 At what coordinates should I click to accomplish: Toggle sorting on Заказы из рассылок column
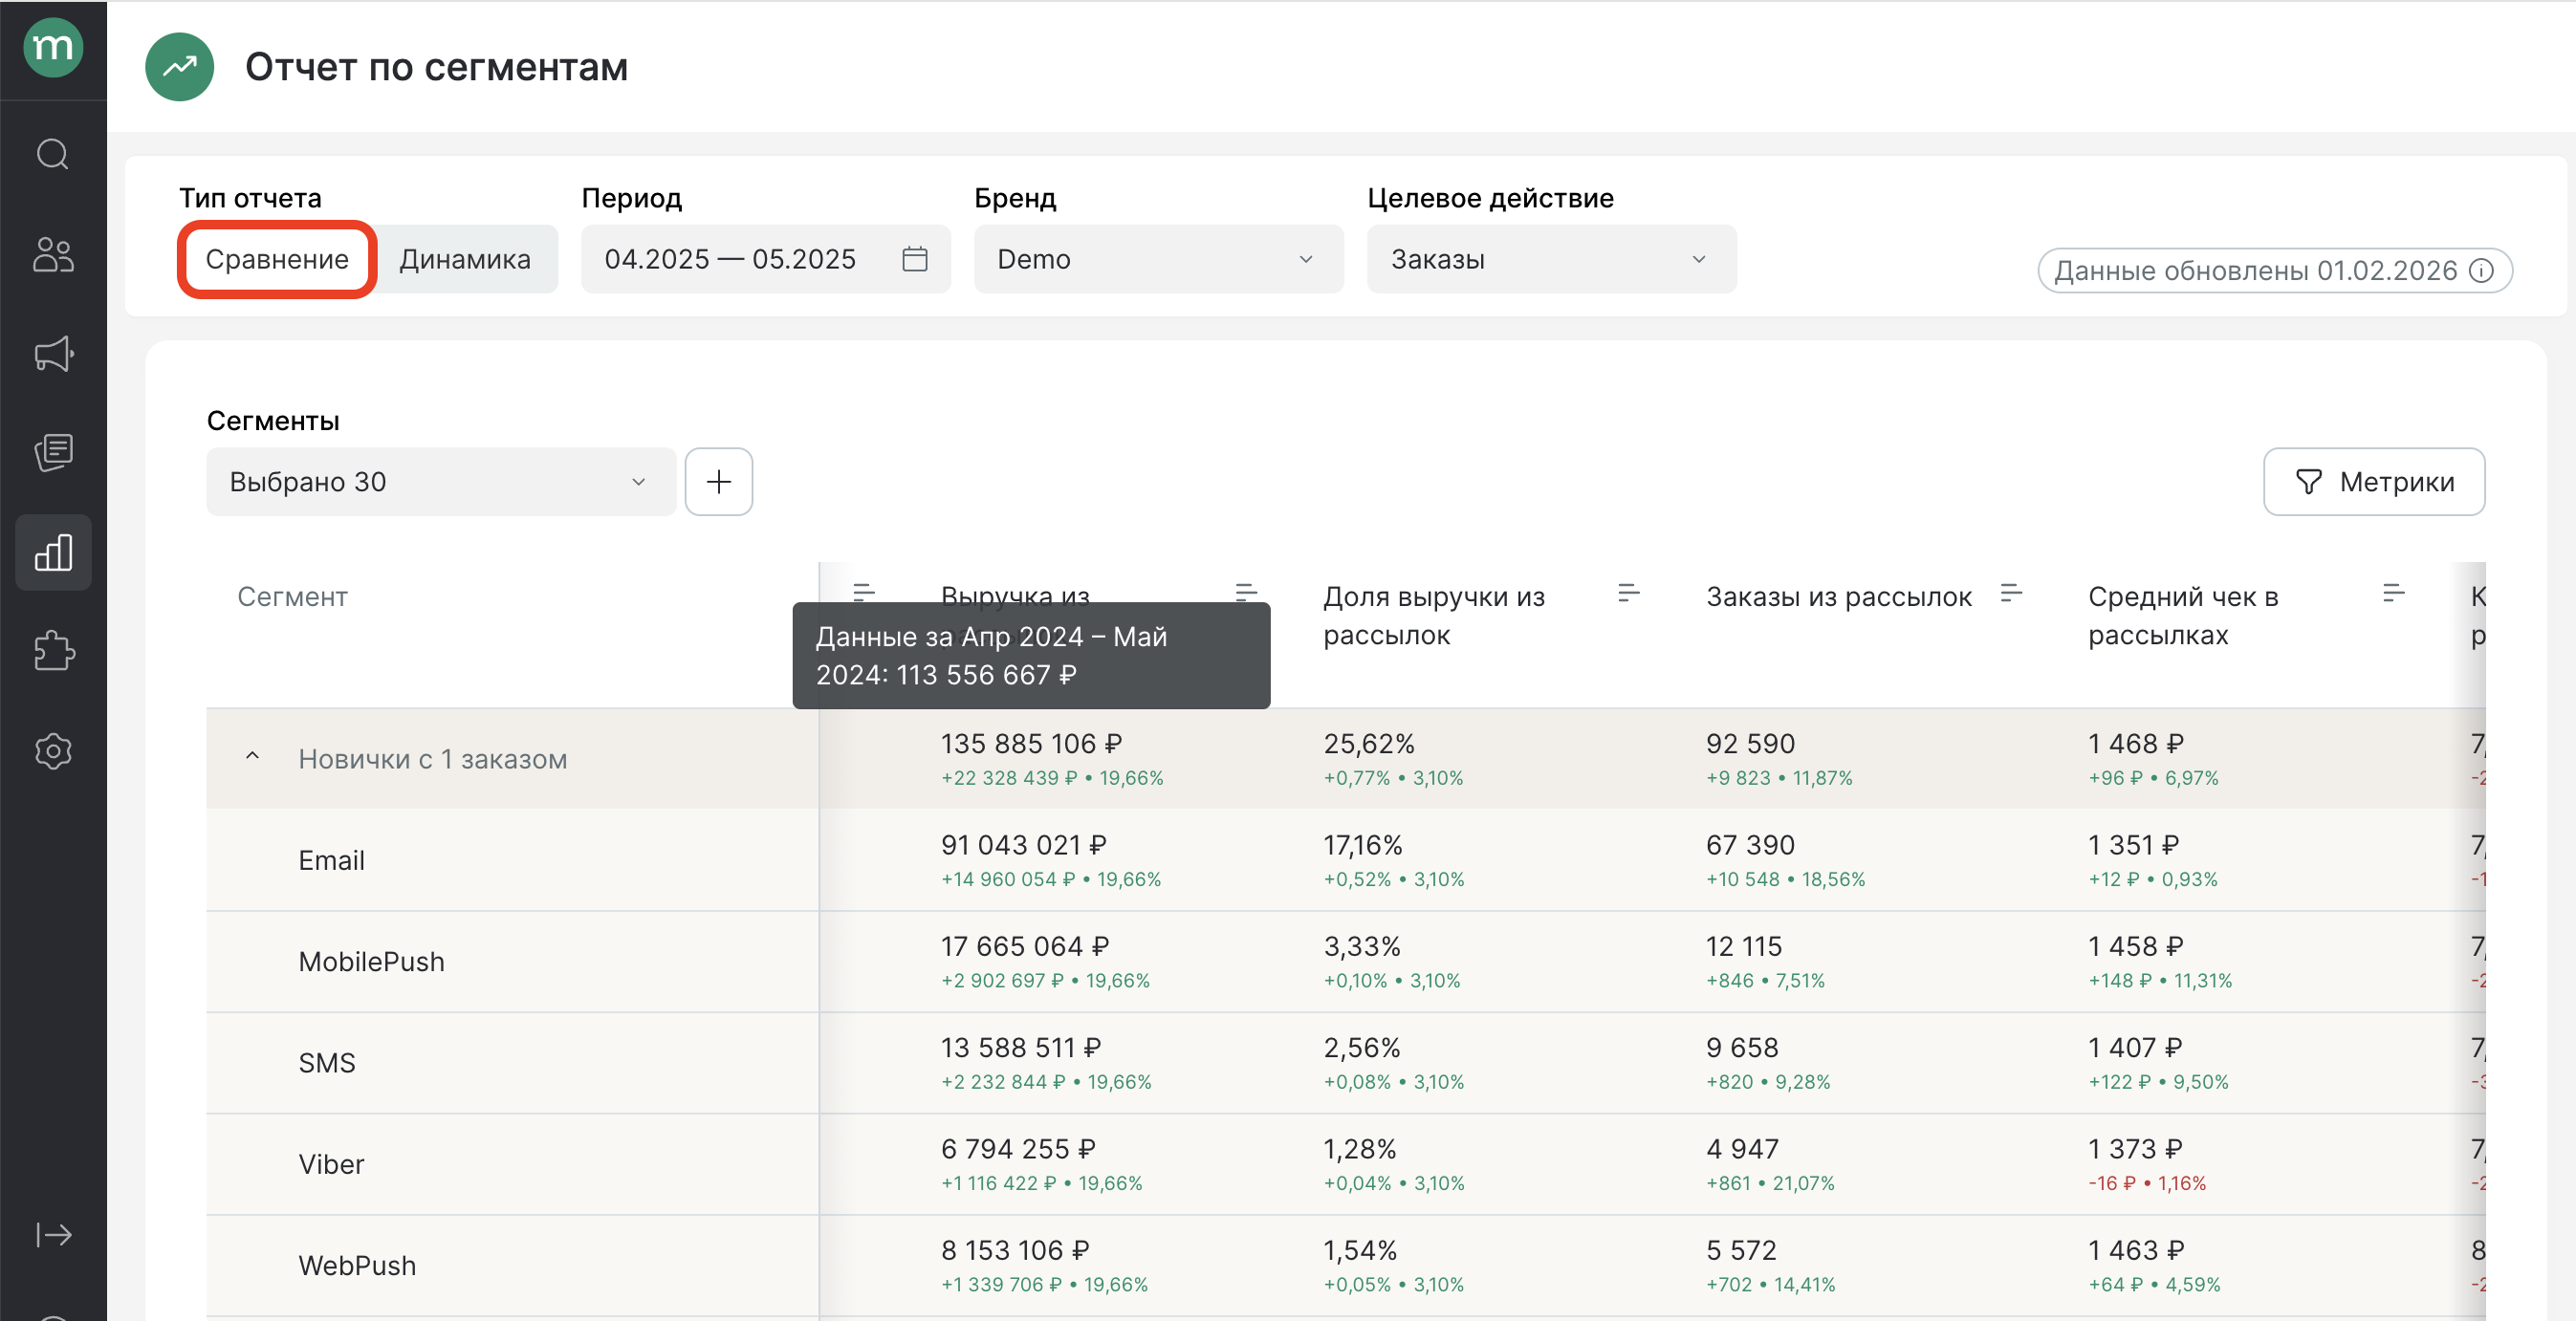point(2013,592)
